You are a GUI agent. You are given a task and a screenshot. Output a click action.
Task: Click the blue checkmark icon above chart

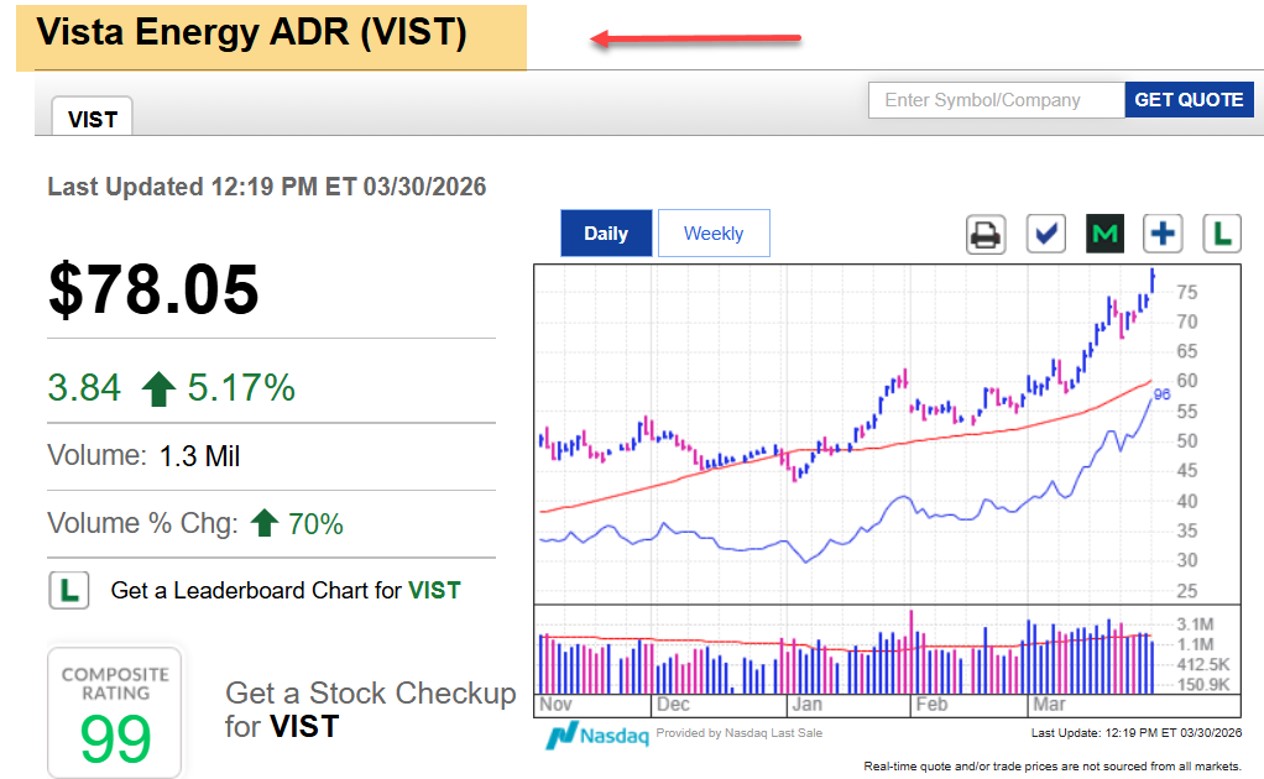1046,234
